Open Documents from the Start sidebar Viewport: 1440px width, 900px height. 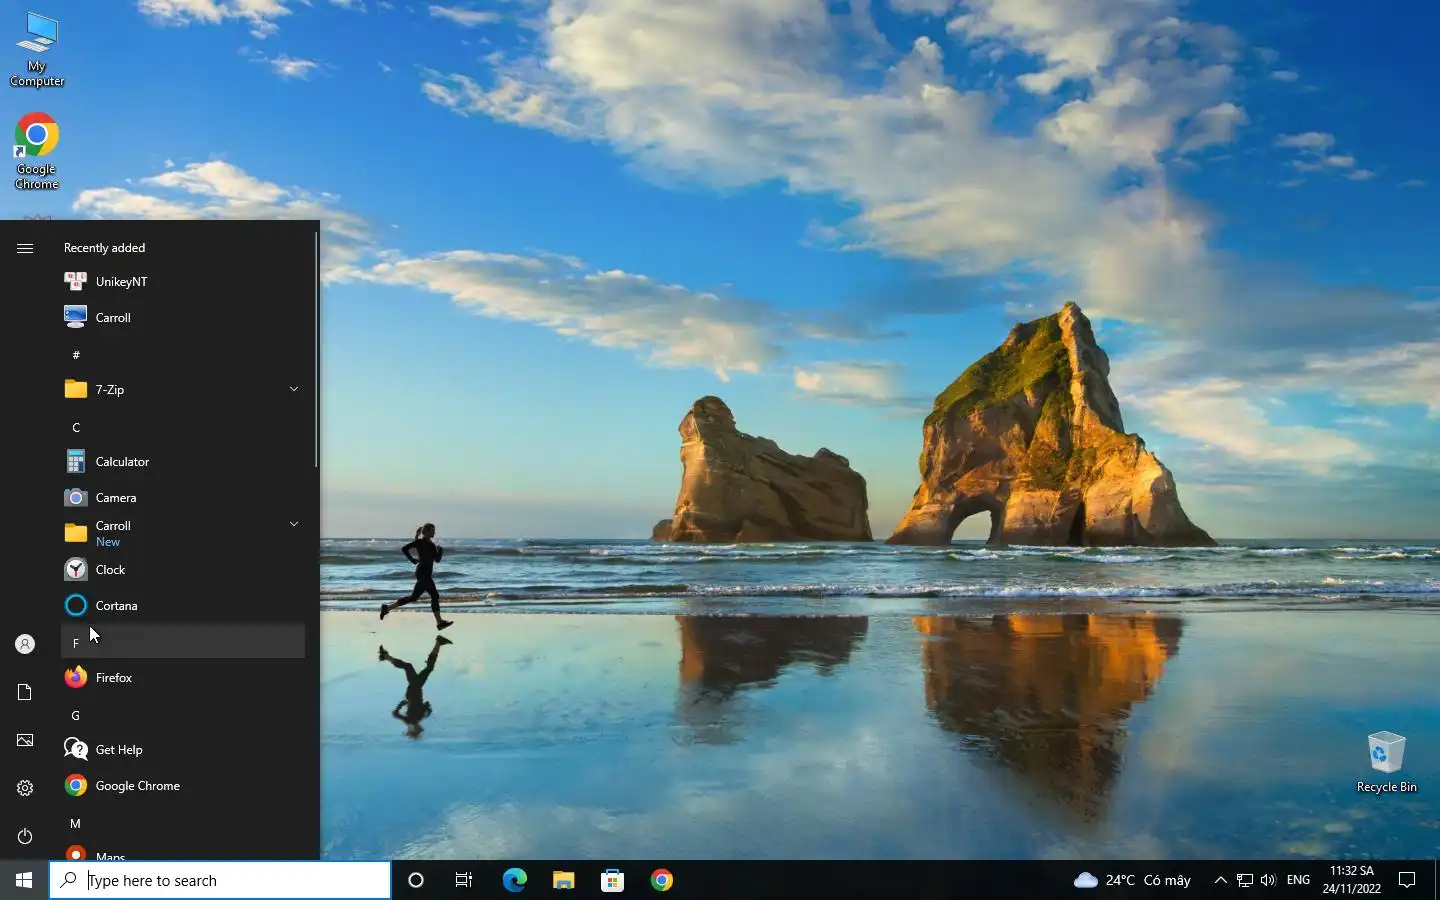[25, 692]
